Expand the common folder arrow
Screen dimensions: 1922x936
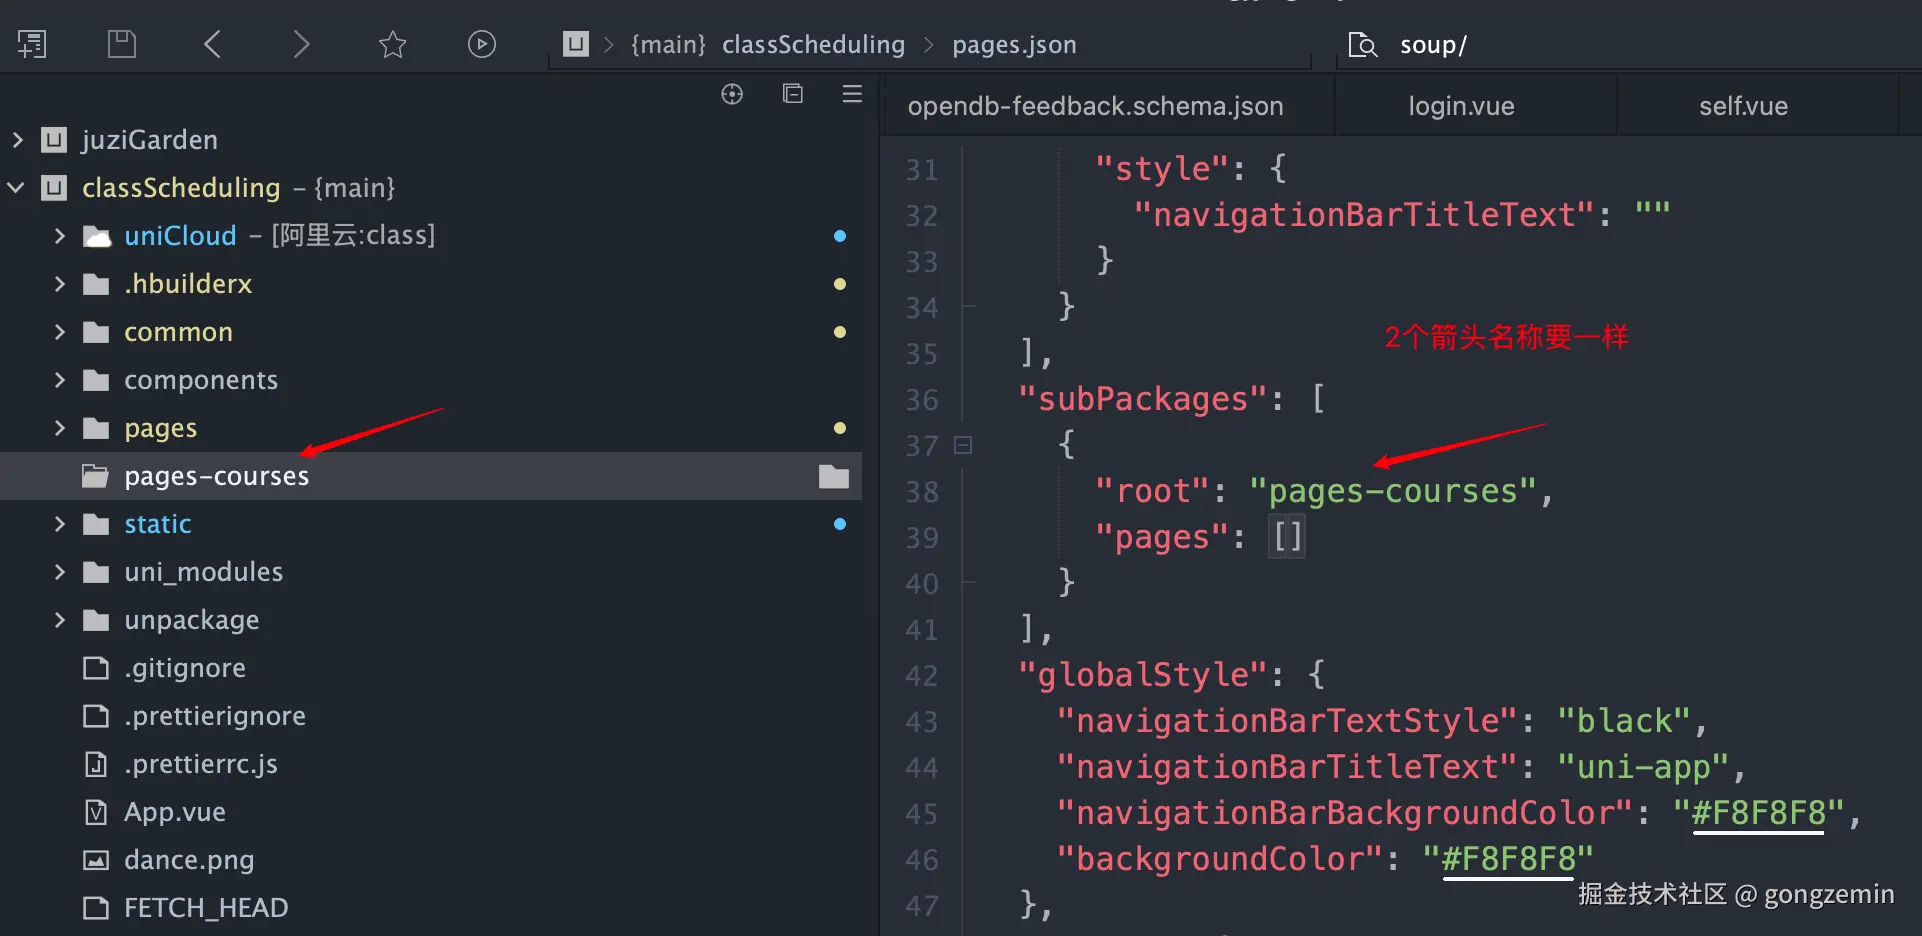(x=59, y=332)
